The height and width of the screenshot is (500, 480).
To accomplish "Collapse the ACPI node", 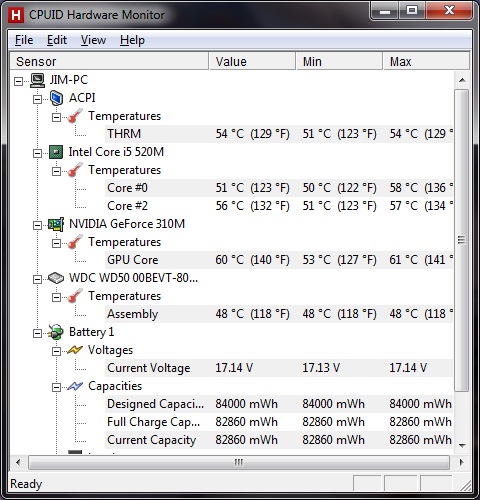I will 38,99.
